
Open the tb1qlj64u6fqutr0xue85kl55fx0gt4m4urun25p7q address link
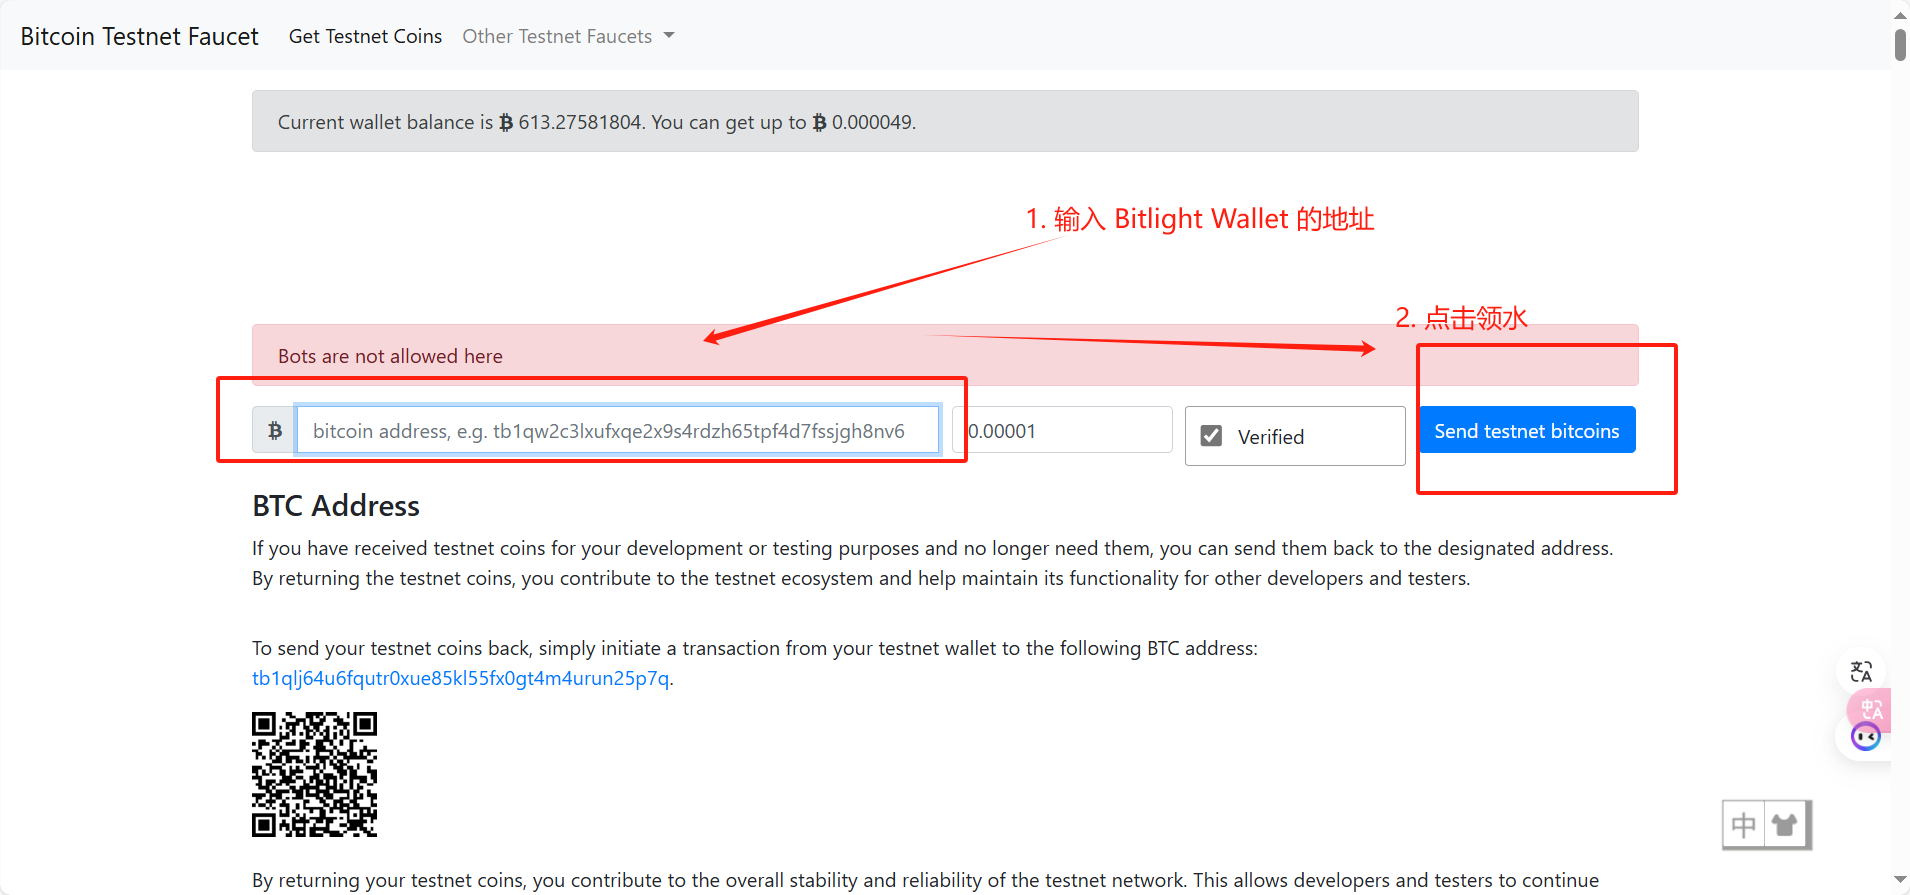click(x=460, y=678)
